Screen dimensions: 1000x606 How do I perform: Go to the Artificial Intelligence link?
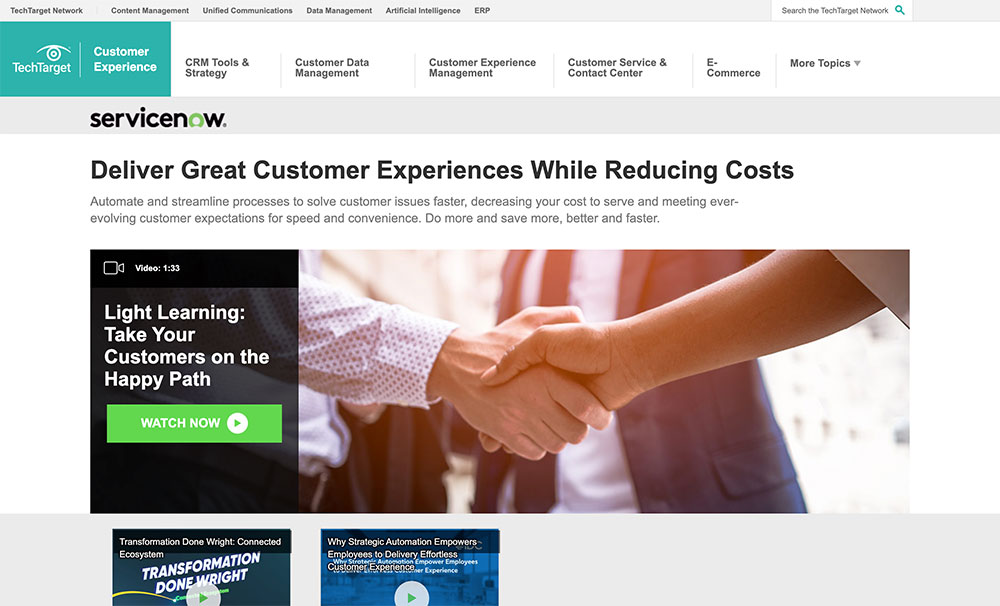tap(423, 10)
